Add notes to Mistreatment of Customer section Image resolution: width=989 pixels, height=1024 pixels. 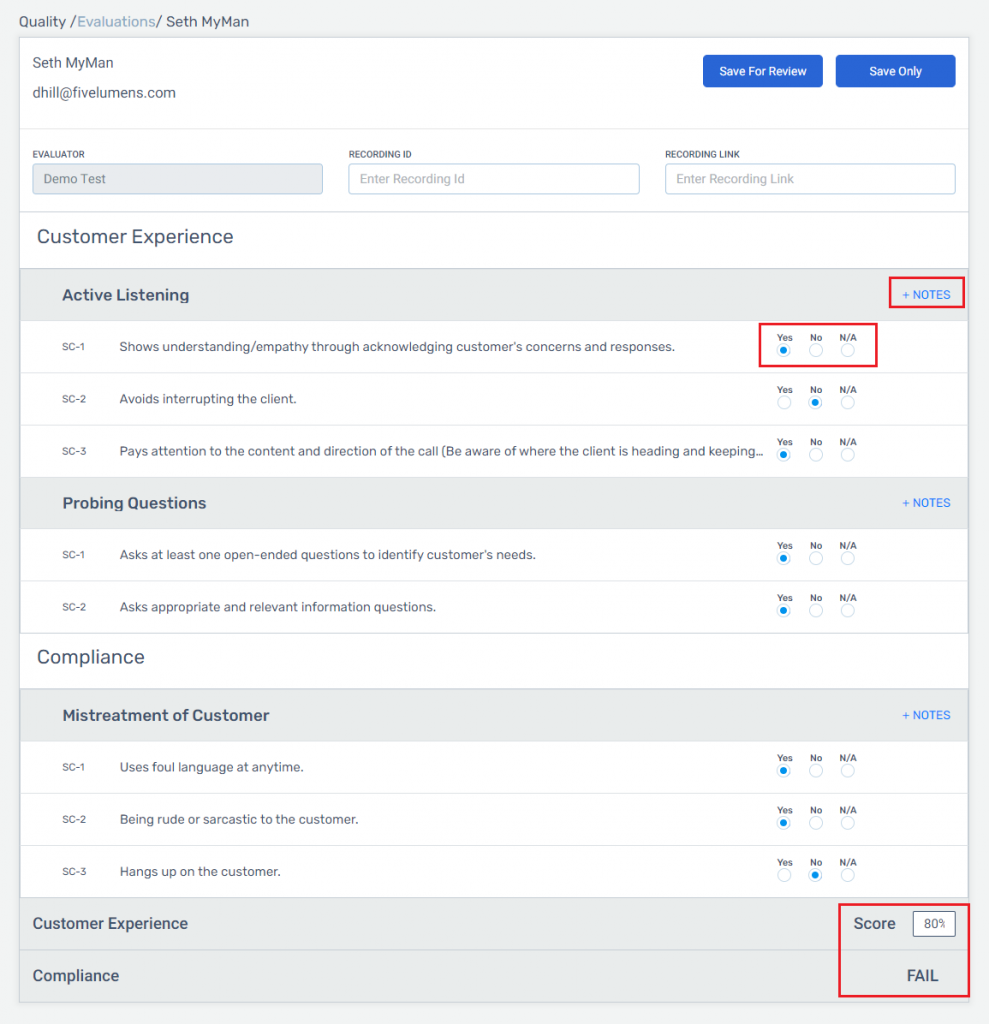click(x=926, y=715)
